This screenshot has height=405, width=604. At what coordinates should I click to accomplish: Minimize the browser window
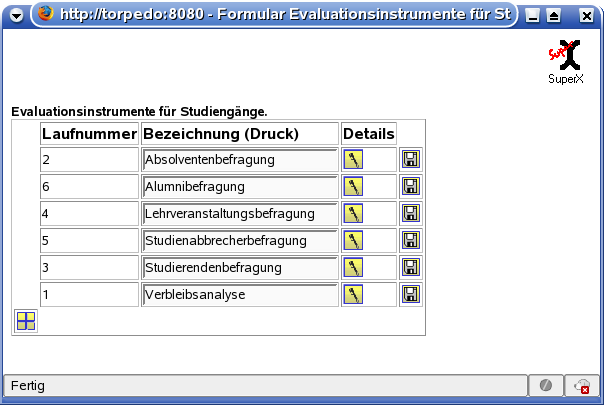pos(532,16)
